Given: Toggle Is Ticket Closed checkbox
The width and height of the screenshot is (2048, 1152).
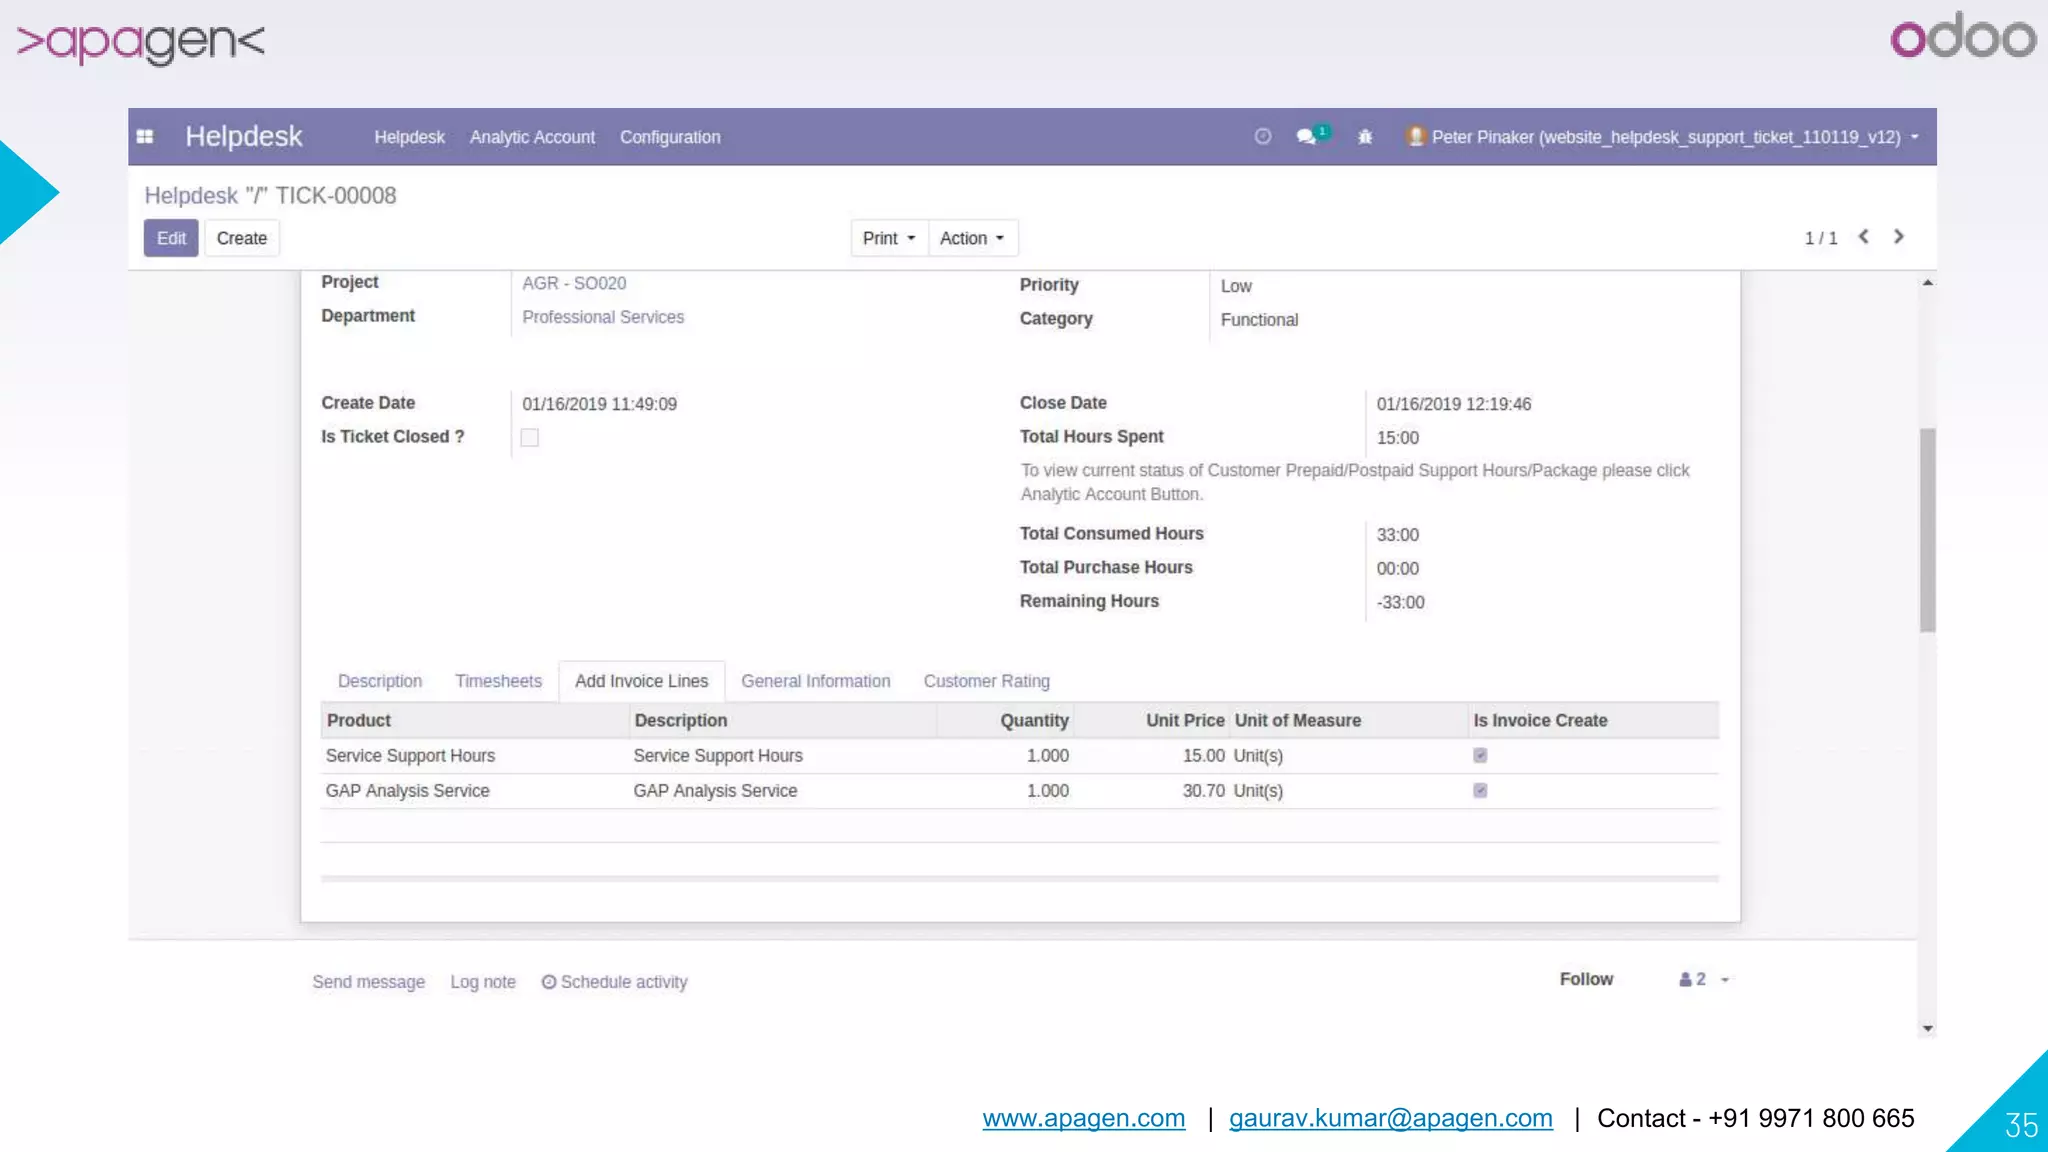Looking at the screenshot, I should 530,438.
